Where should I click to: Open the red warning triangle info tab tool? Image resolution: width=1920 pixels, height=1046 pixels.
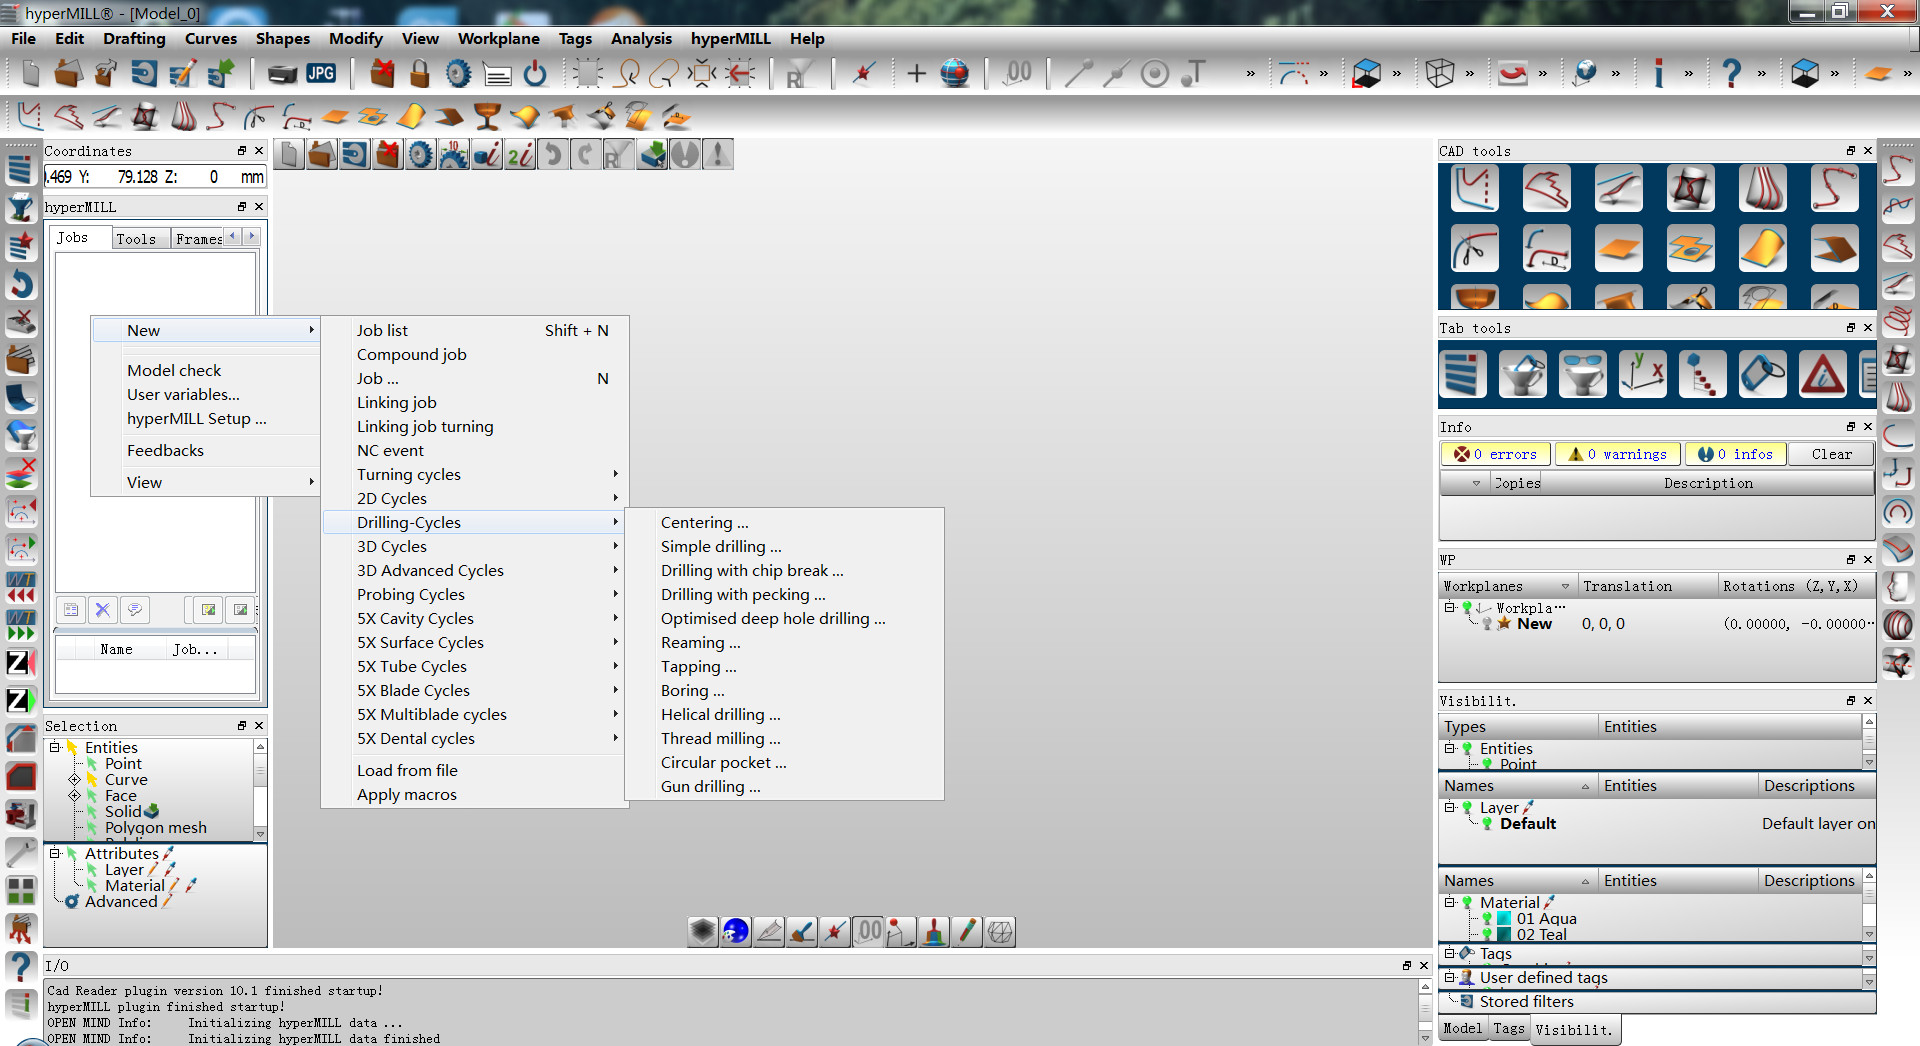point(1823,375)
